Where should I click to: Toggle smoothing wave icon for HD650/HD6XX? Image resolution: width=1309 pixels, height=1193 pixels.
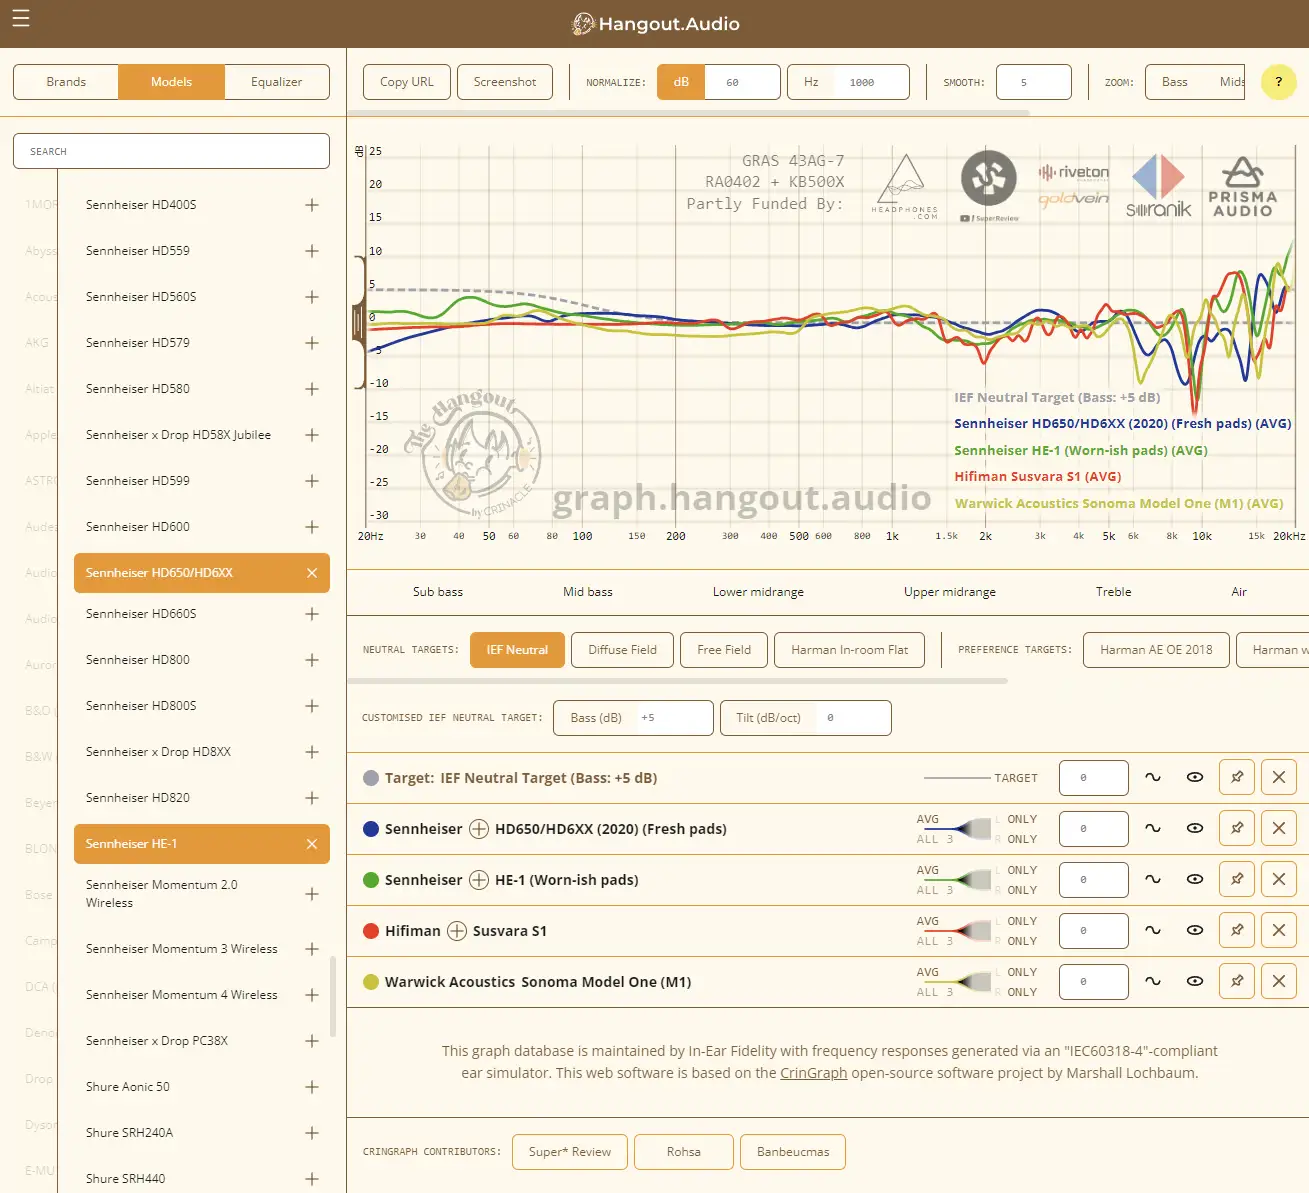(x=1153, y=828)
